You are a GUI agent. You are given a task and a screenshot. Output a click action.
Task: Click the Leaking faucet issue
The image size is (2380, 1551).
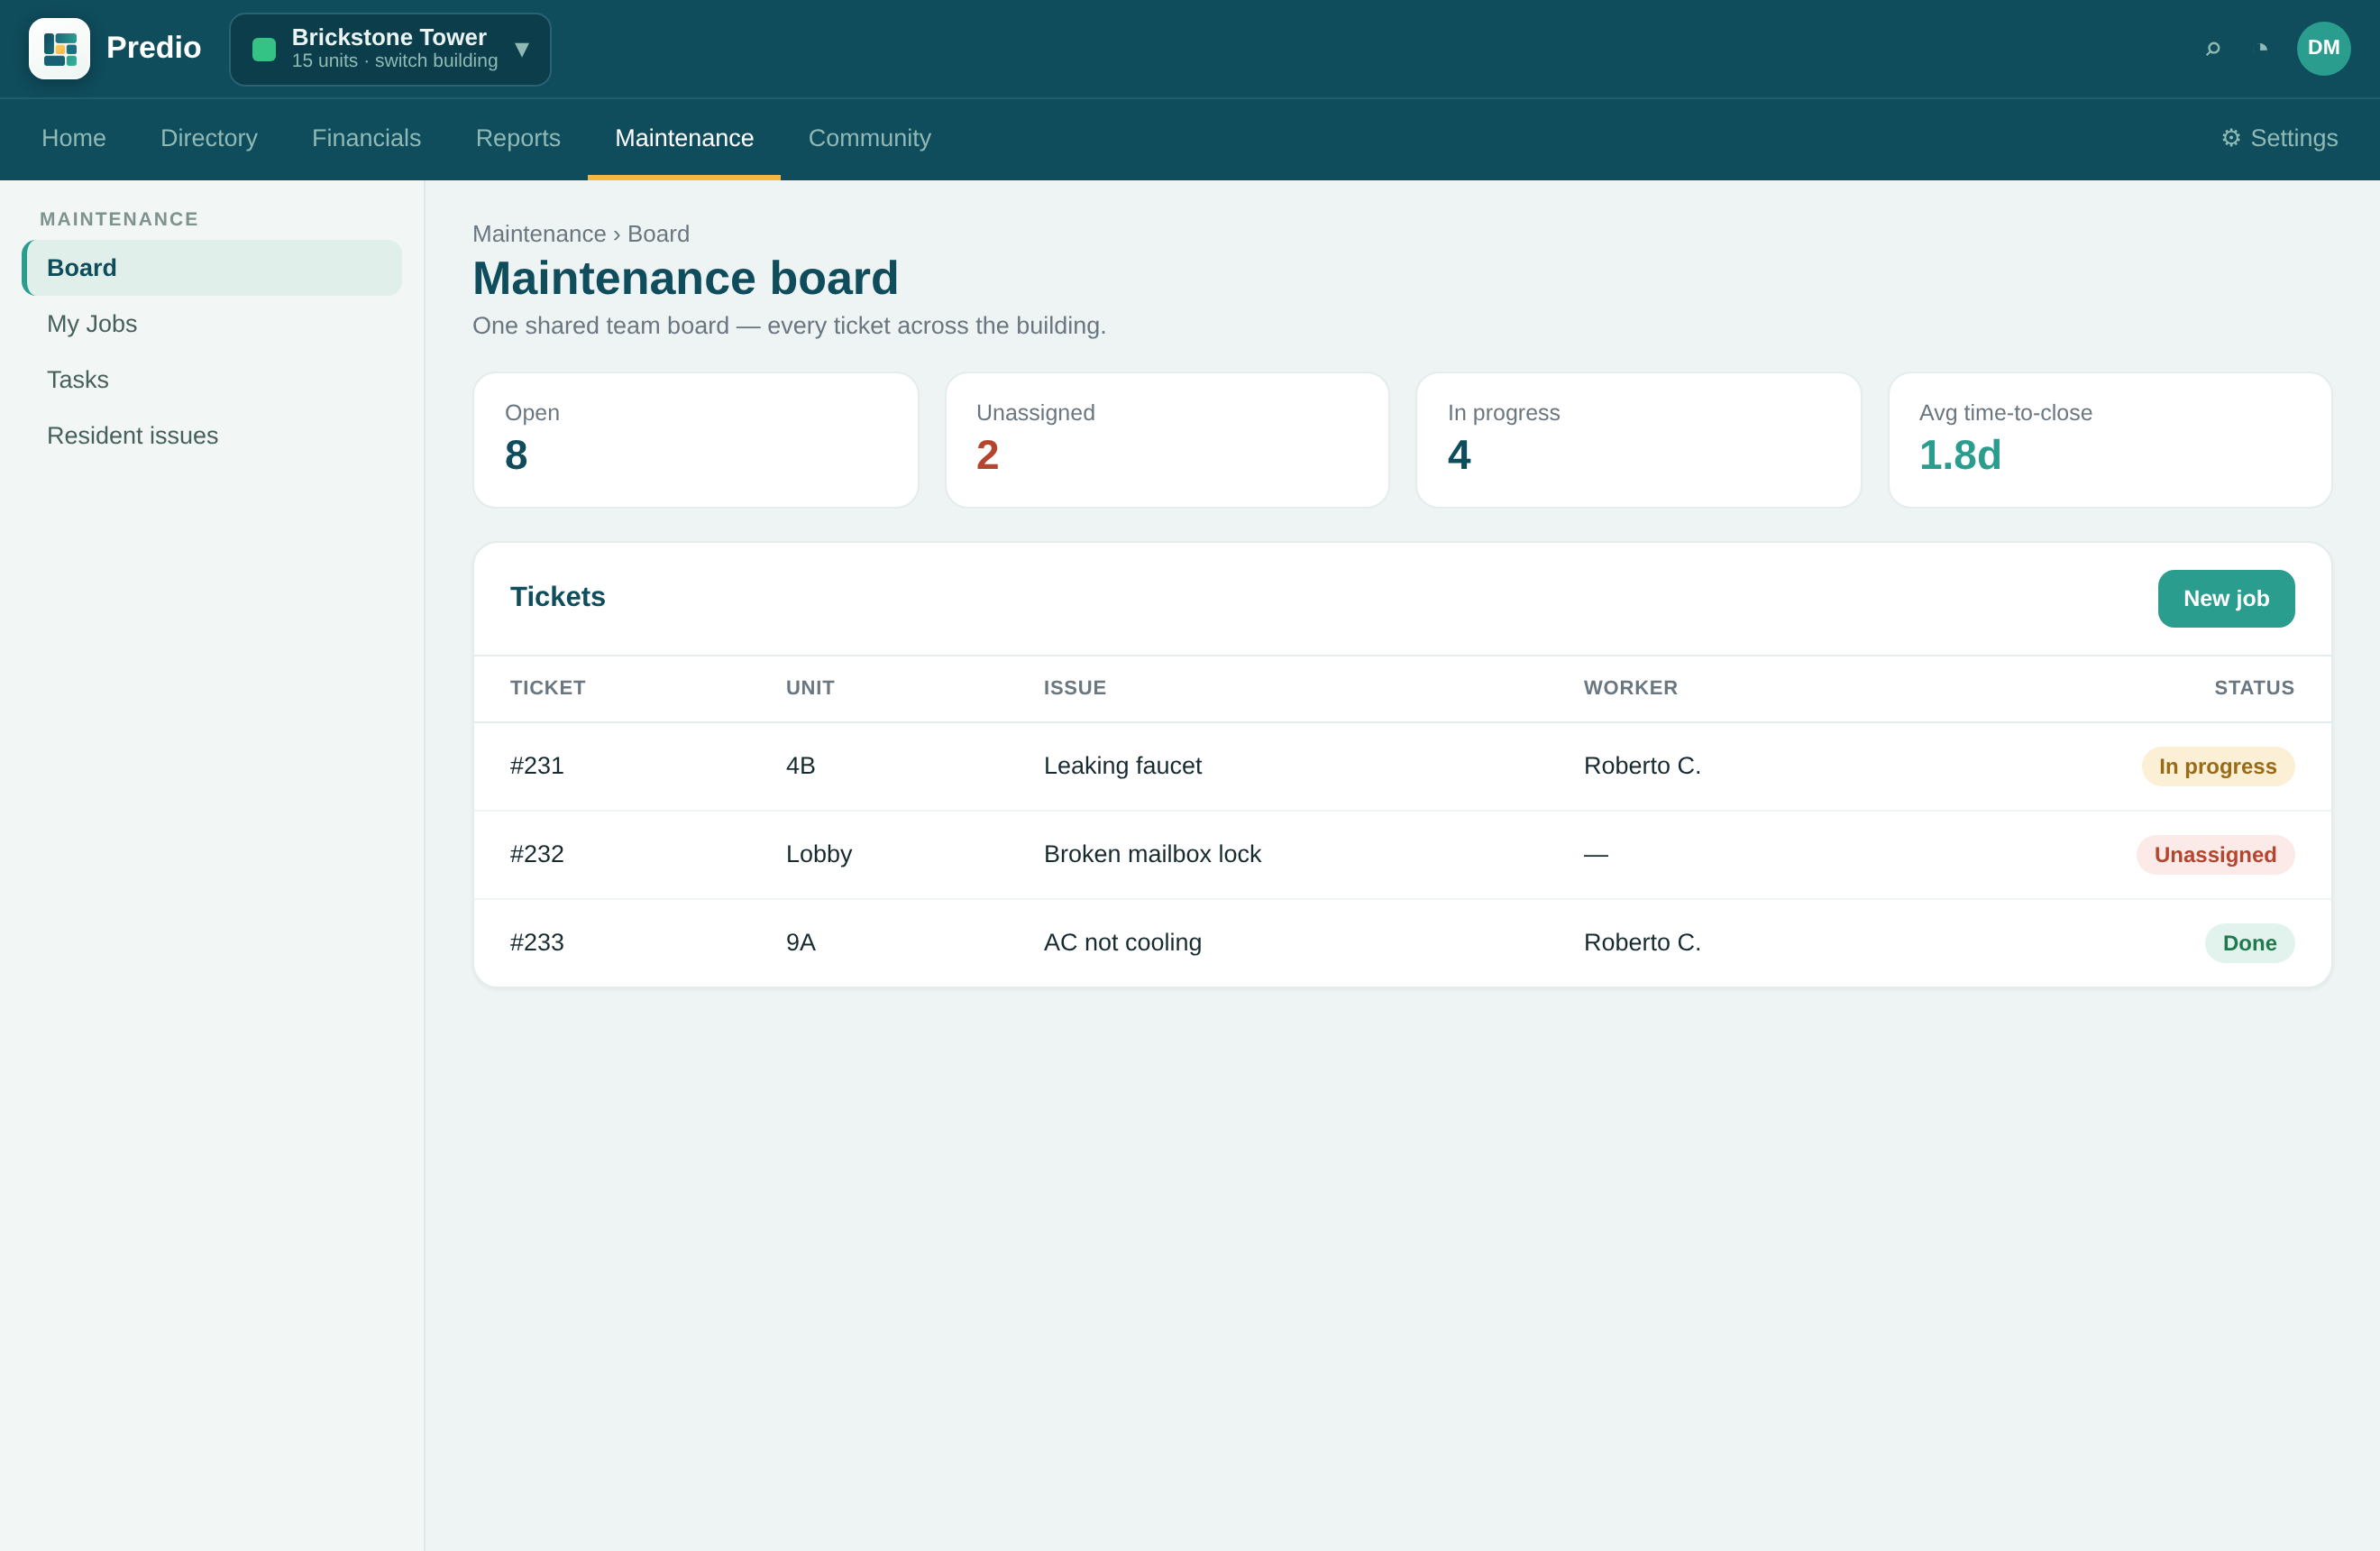tap(1123, 766)
